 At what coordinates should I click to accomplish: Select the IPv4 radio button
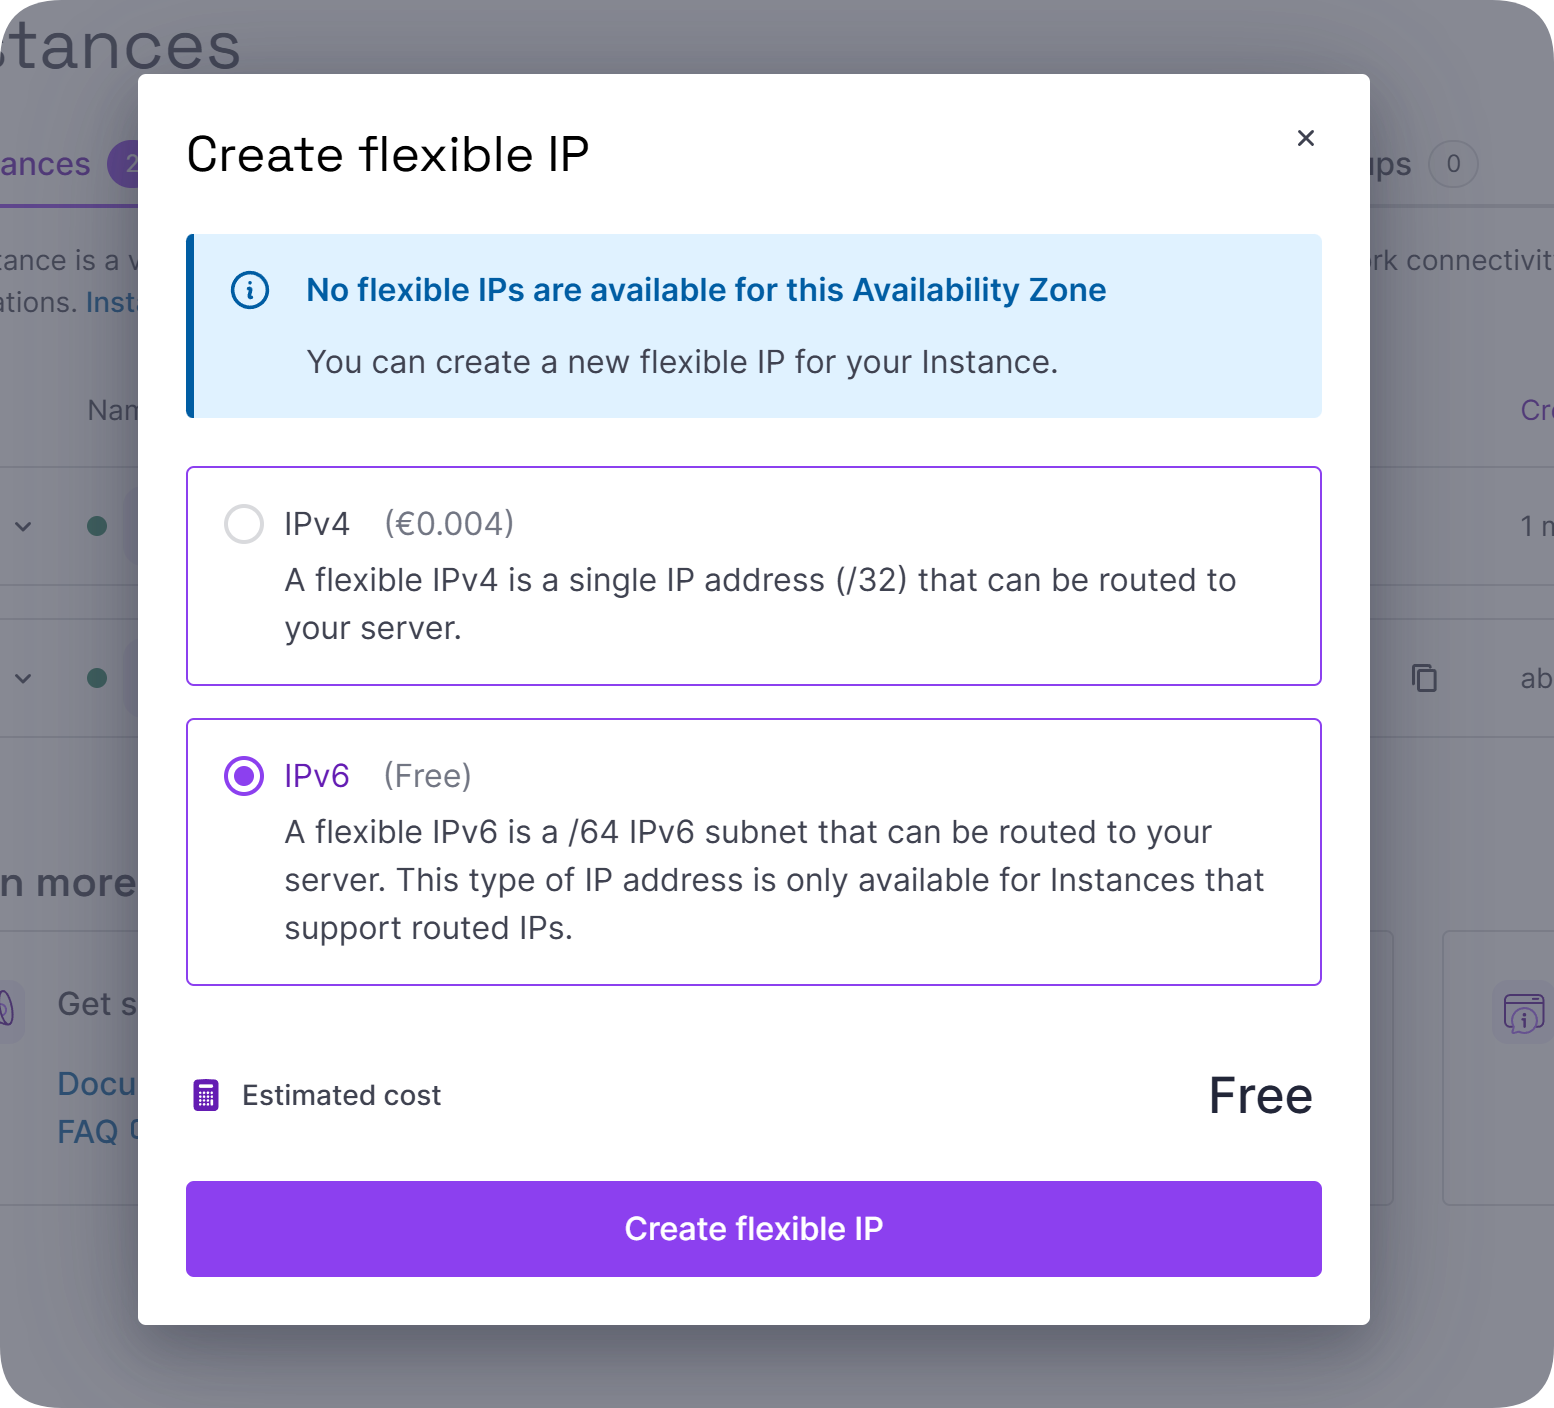pos(244,524)
